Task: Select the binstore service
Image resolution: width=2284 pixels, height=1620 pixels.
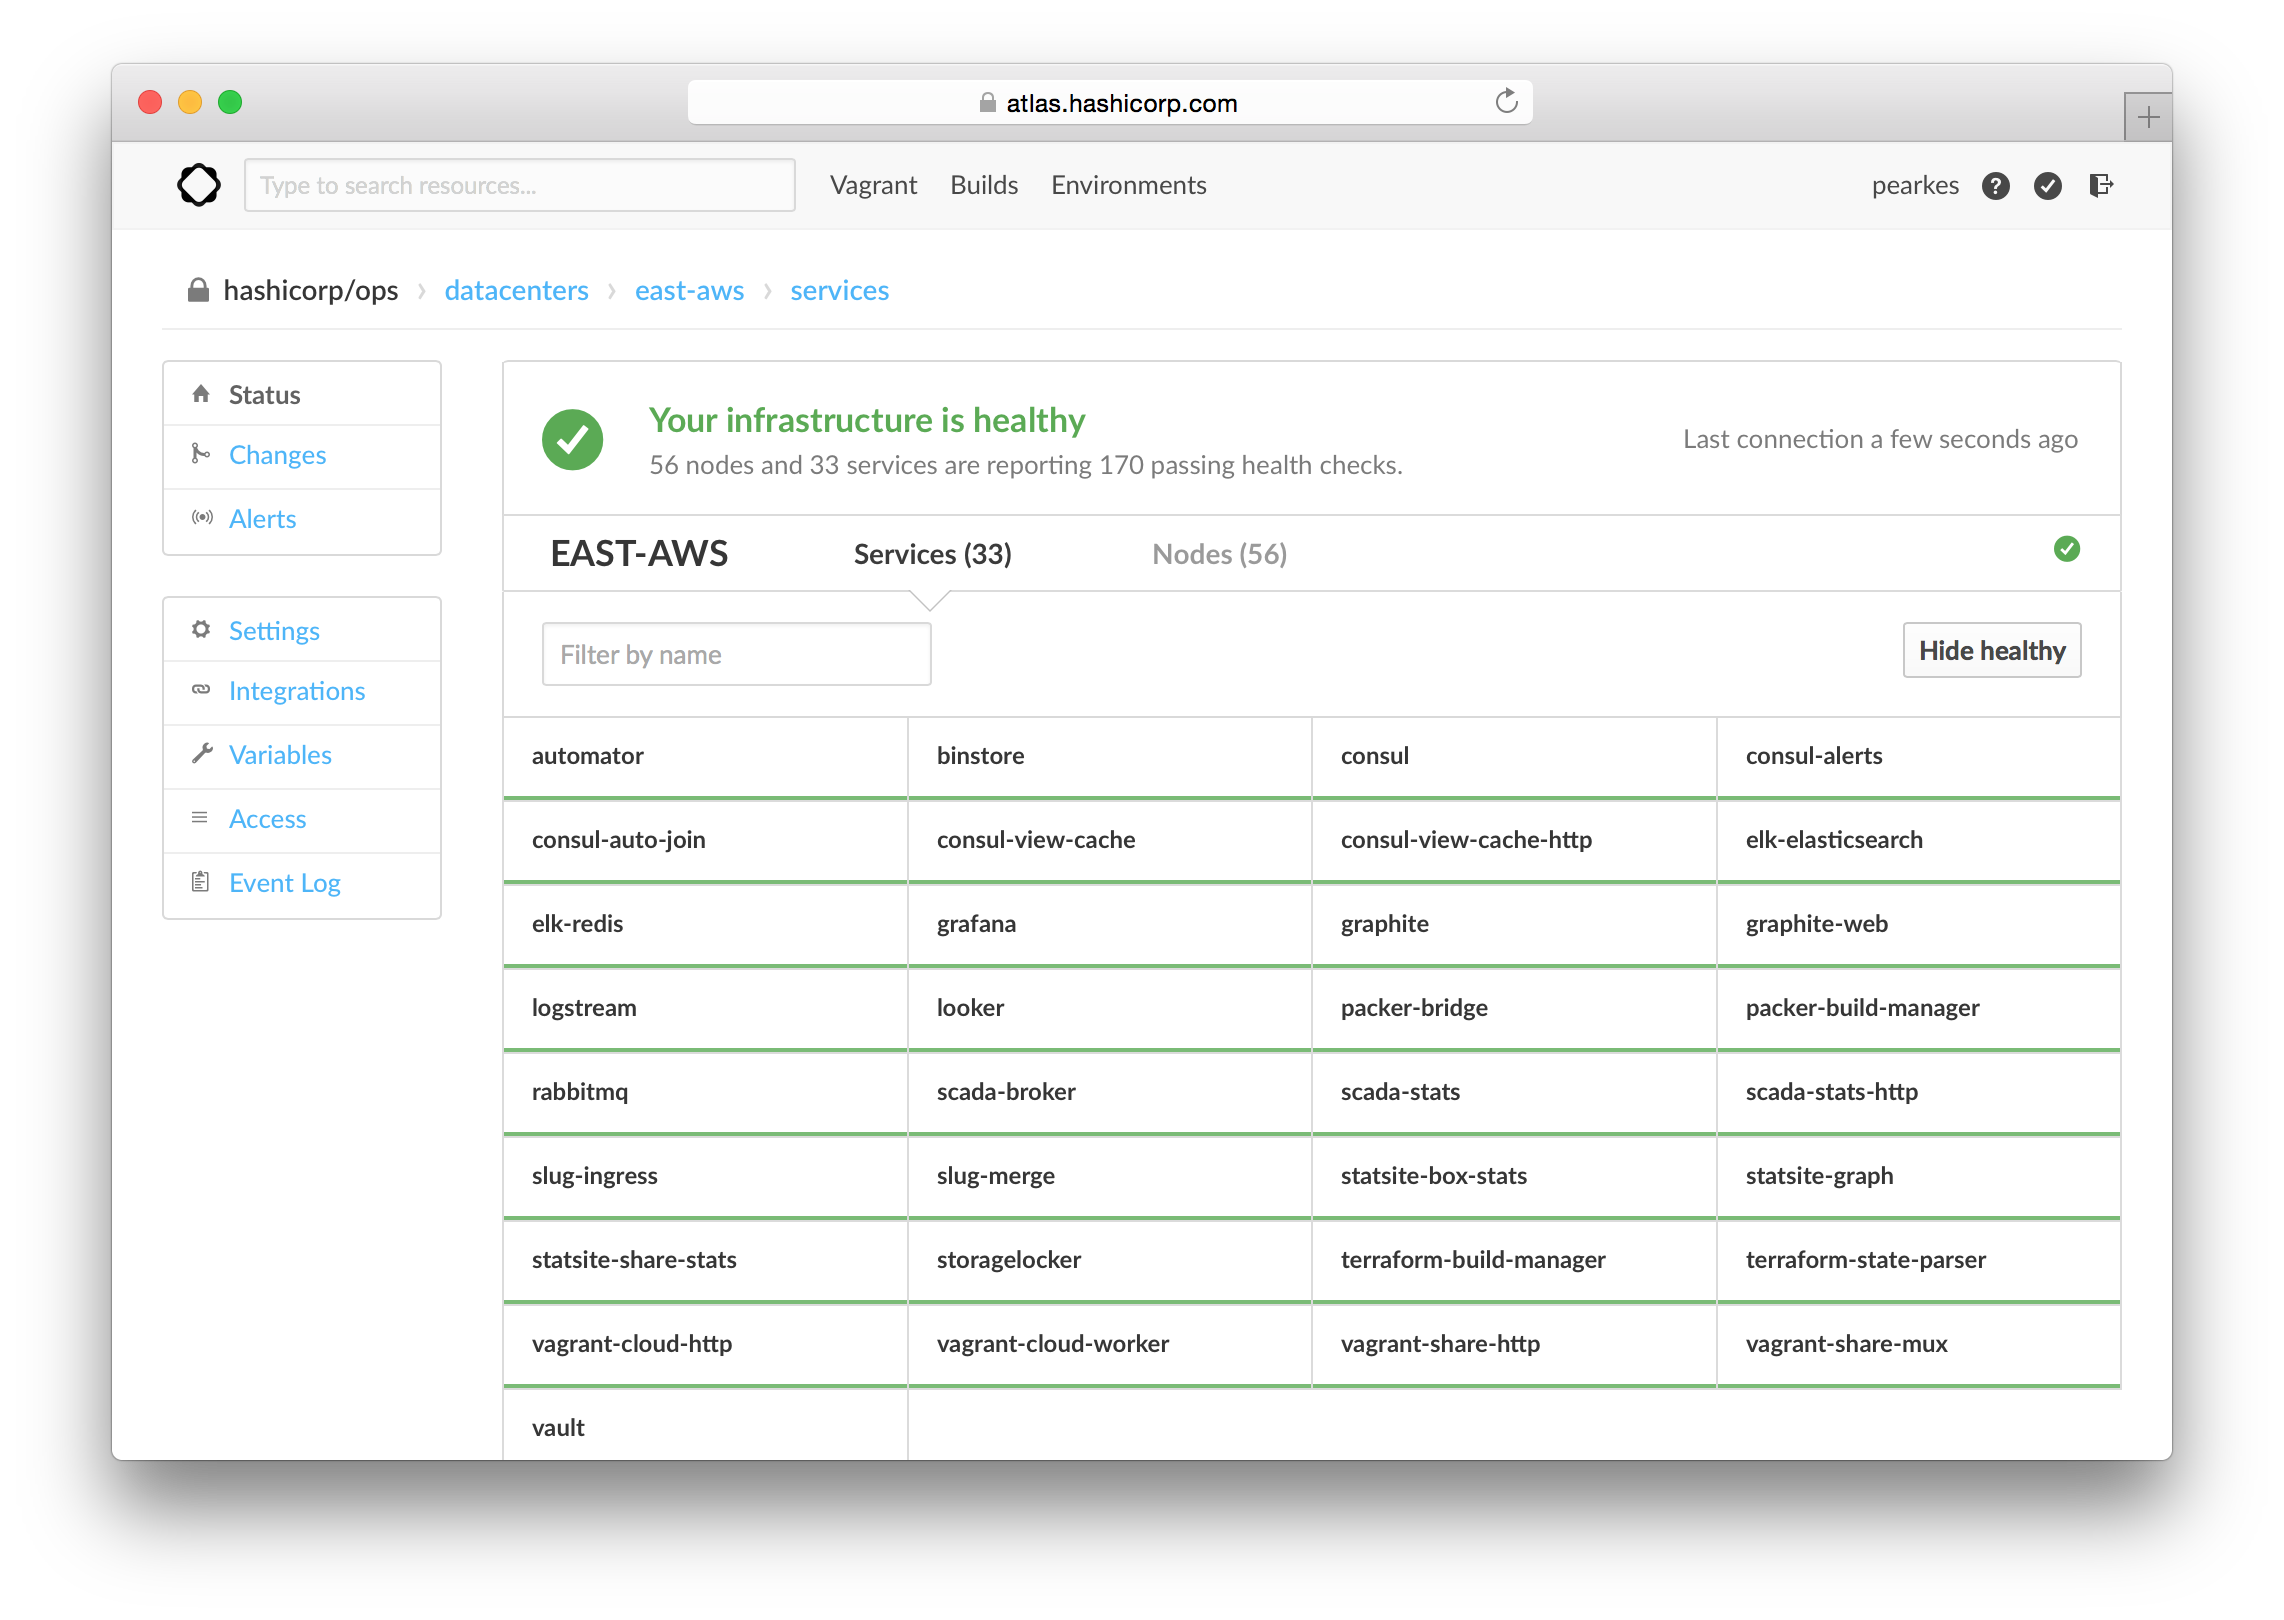Action: [x=1110, y=757]
